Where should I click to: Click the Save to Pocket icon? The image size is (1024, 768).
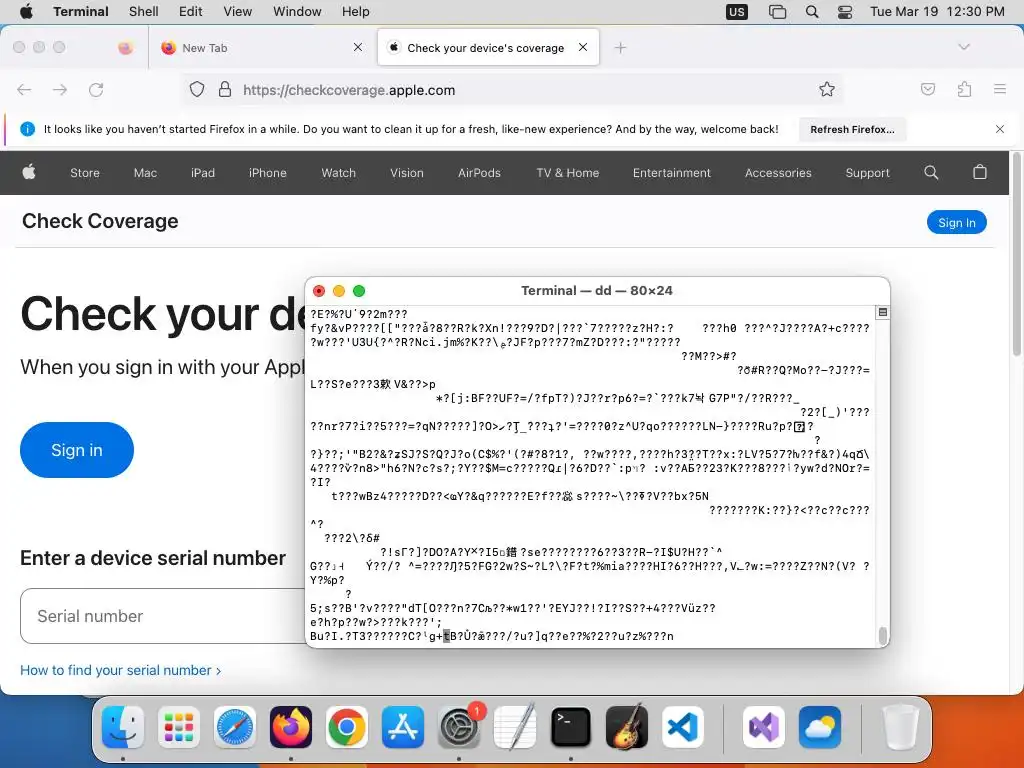click(928, 89)
